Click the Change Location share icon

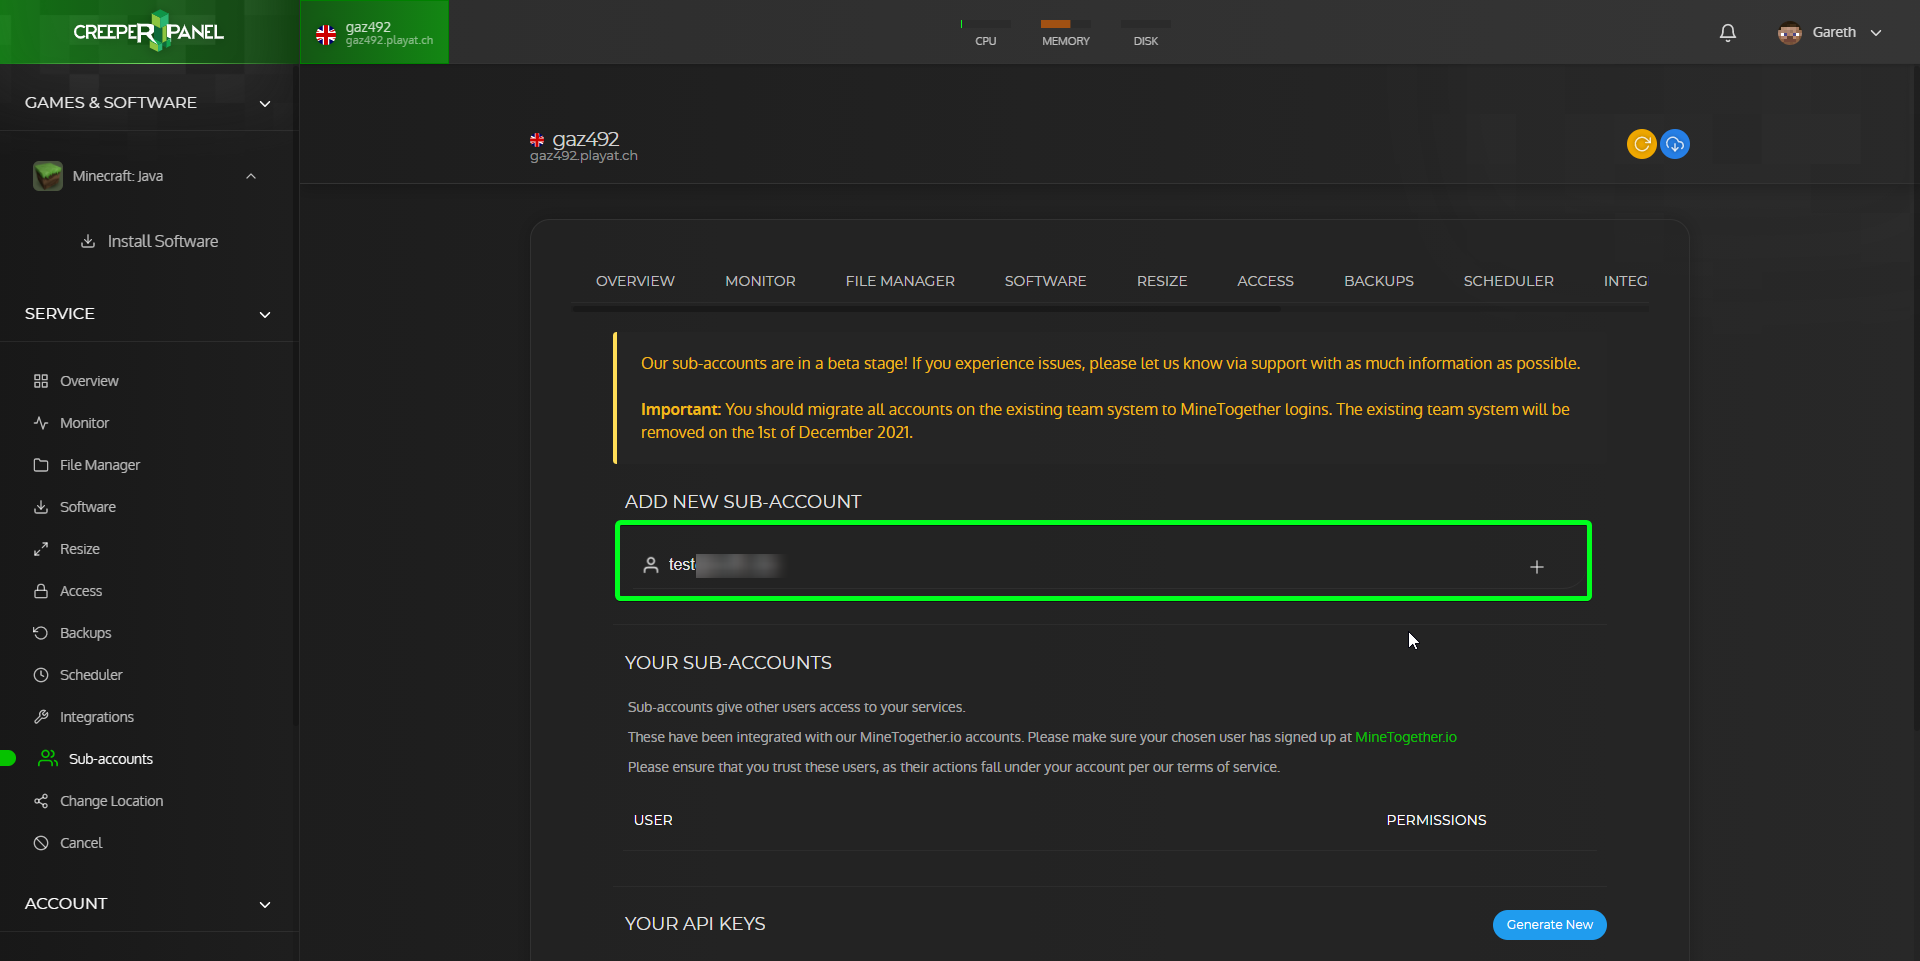[x=41, y=801]
